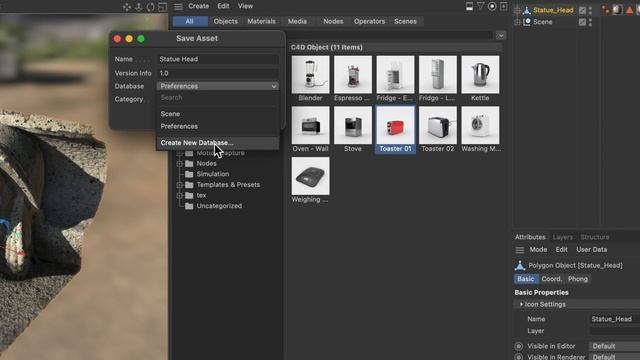
Task: Switch to the Objects filter tab
Action: pos(225,21)
